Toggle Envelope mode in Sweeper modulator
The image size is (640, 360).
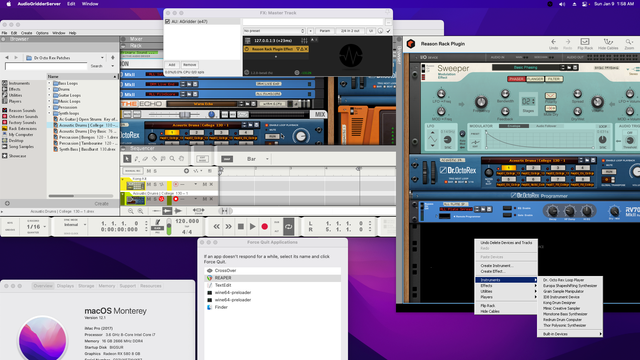(x=513, y=126)
